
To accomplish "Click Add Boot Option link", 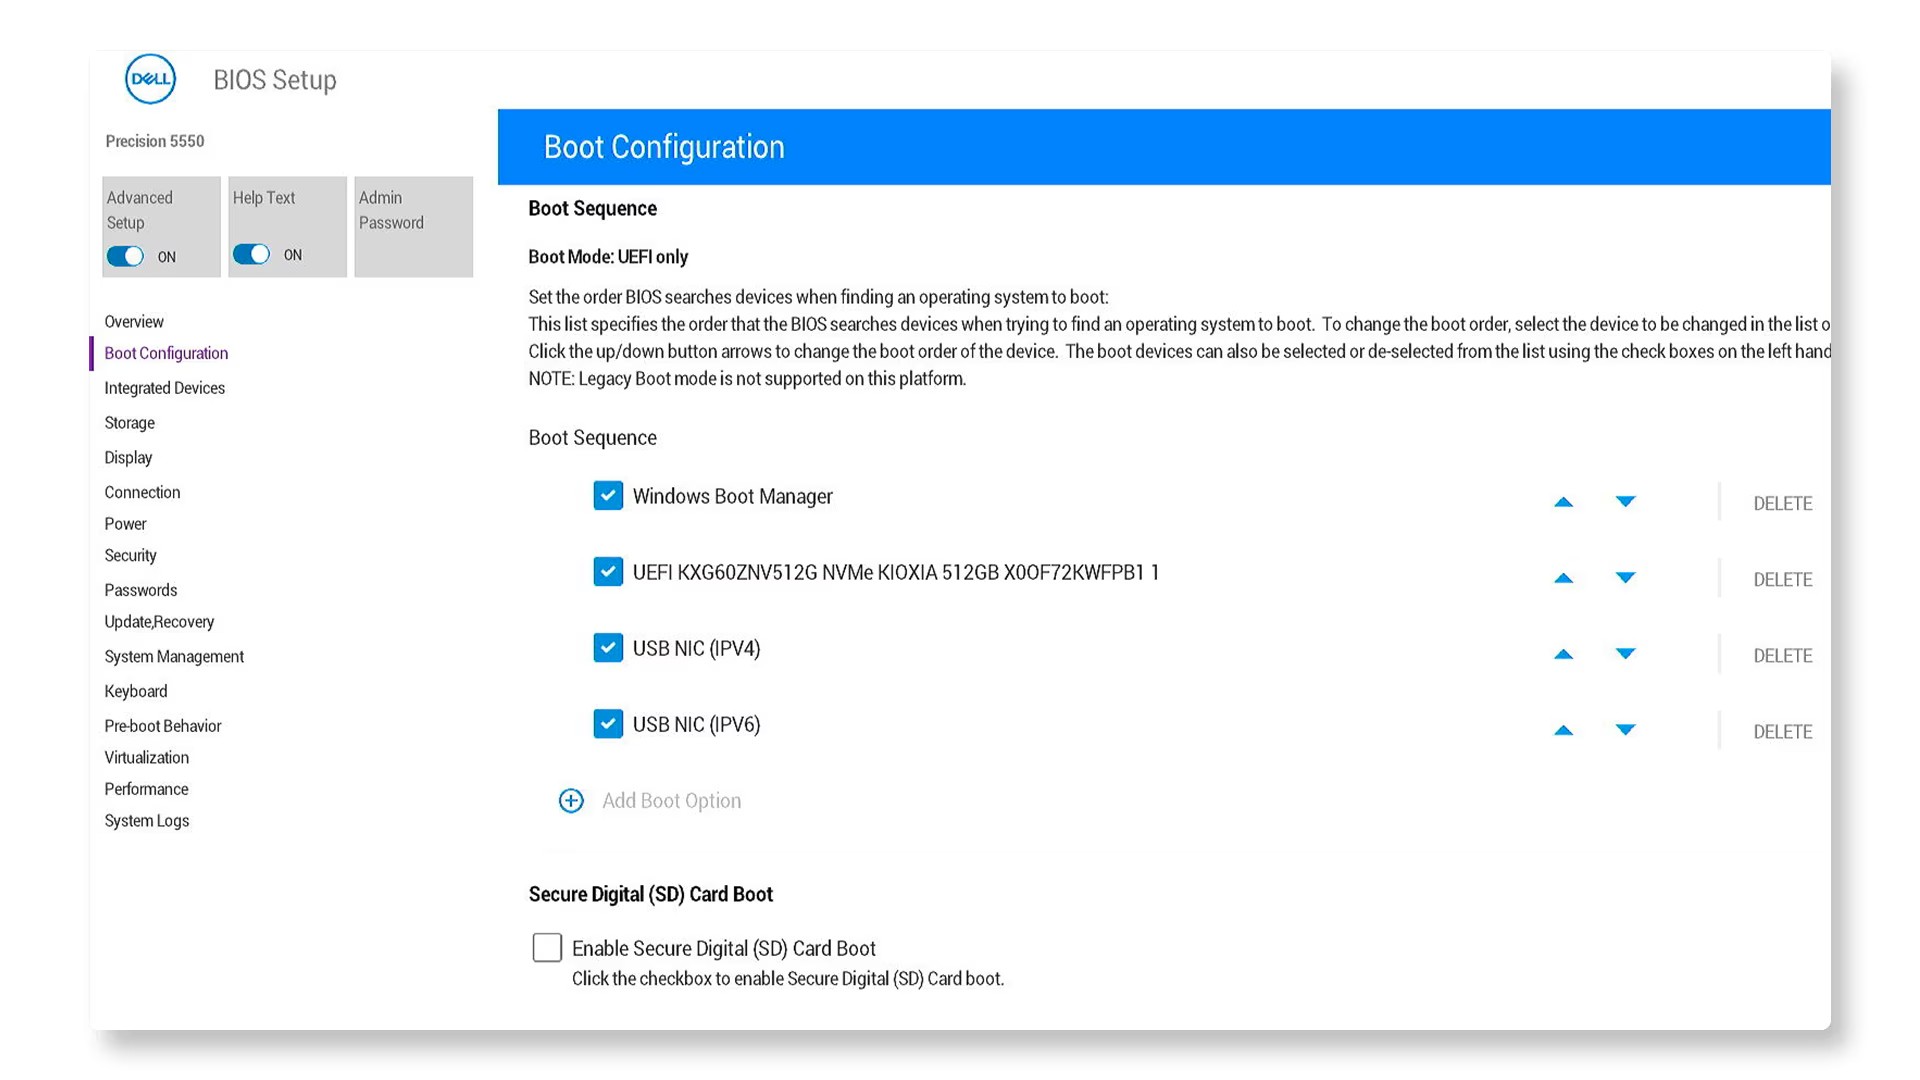I will pos(671,801).
